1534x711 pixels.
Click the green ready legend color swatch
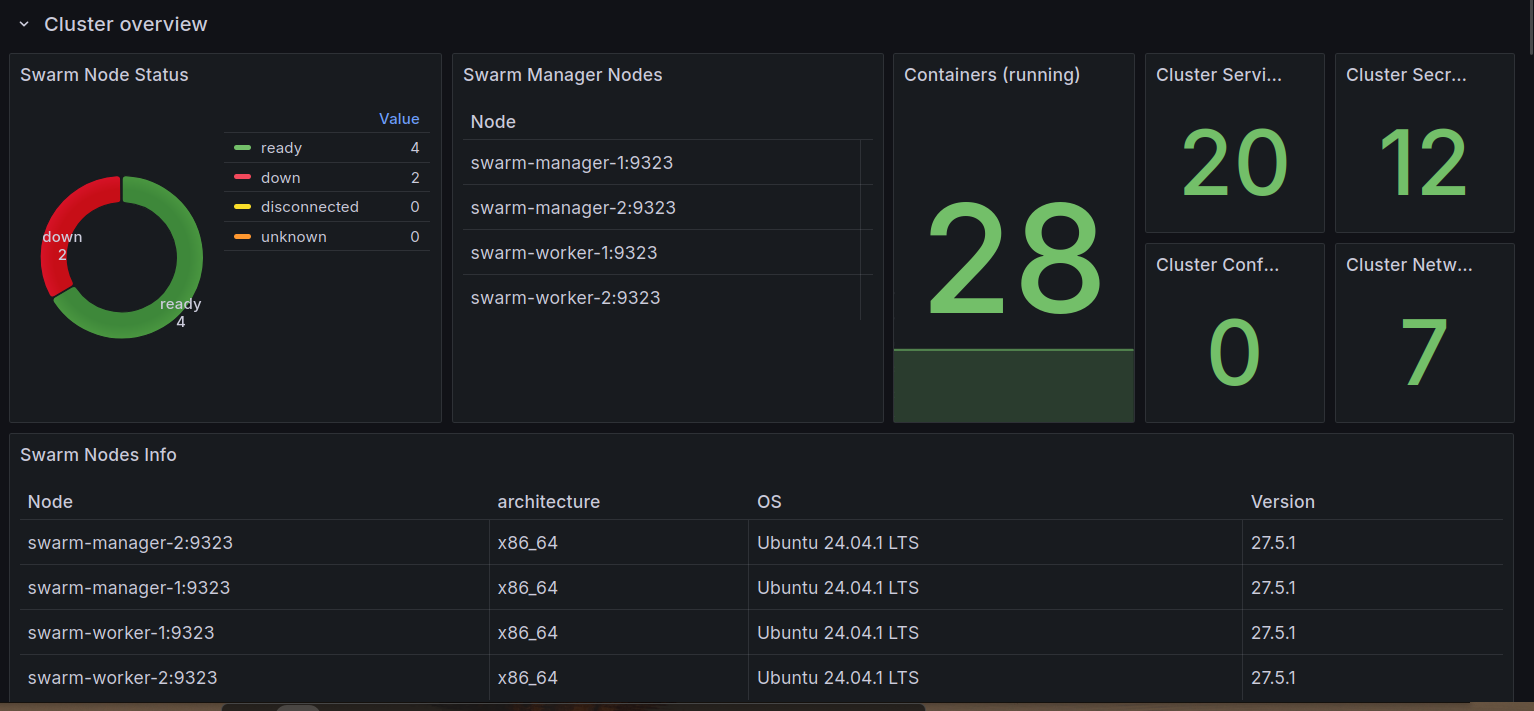coord(242,148)
